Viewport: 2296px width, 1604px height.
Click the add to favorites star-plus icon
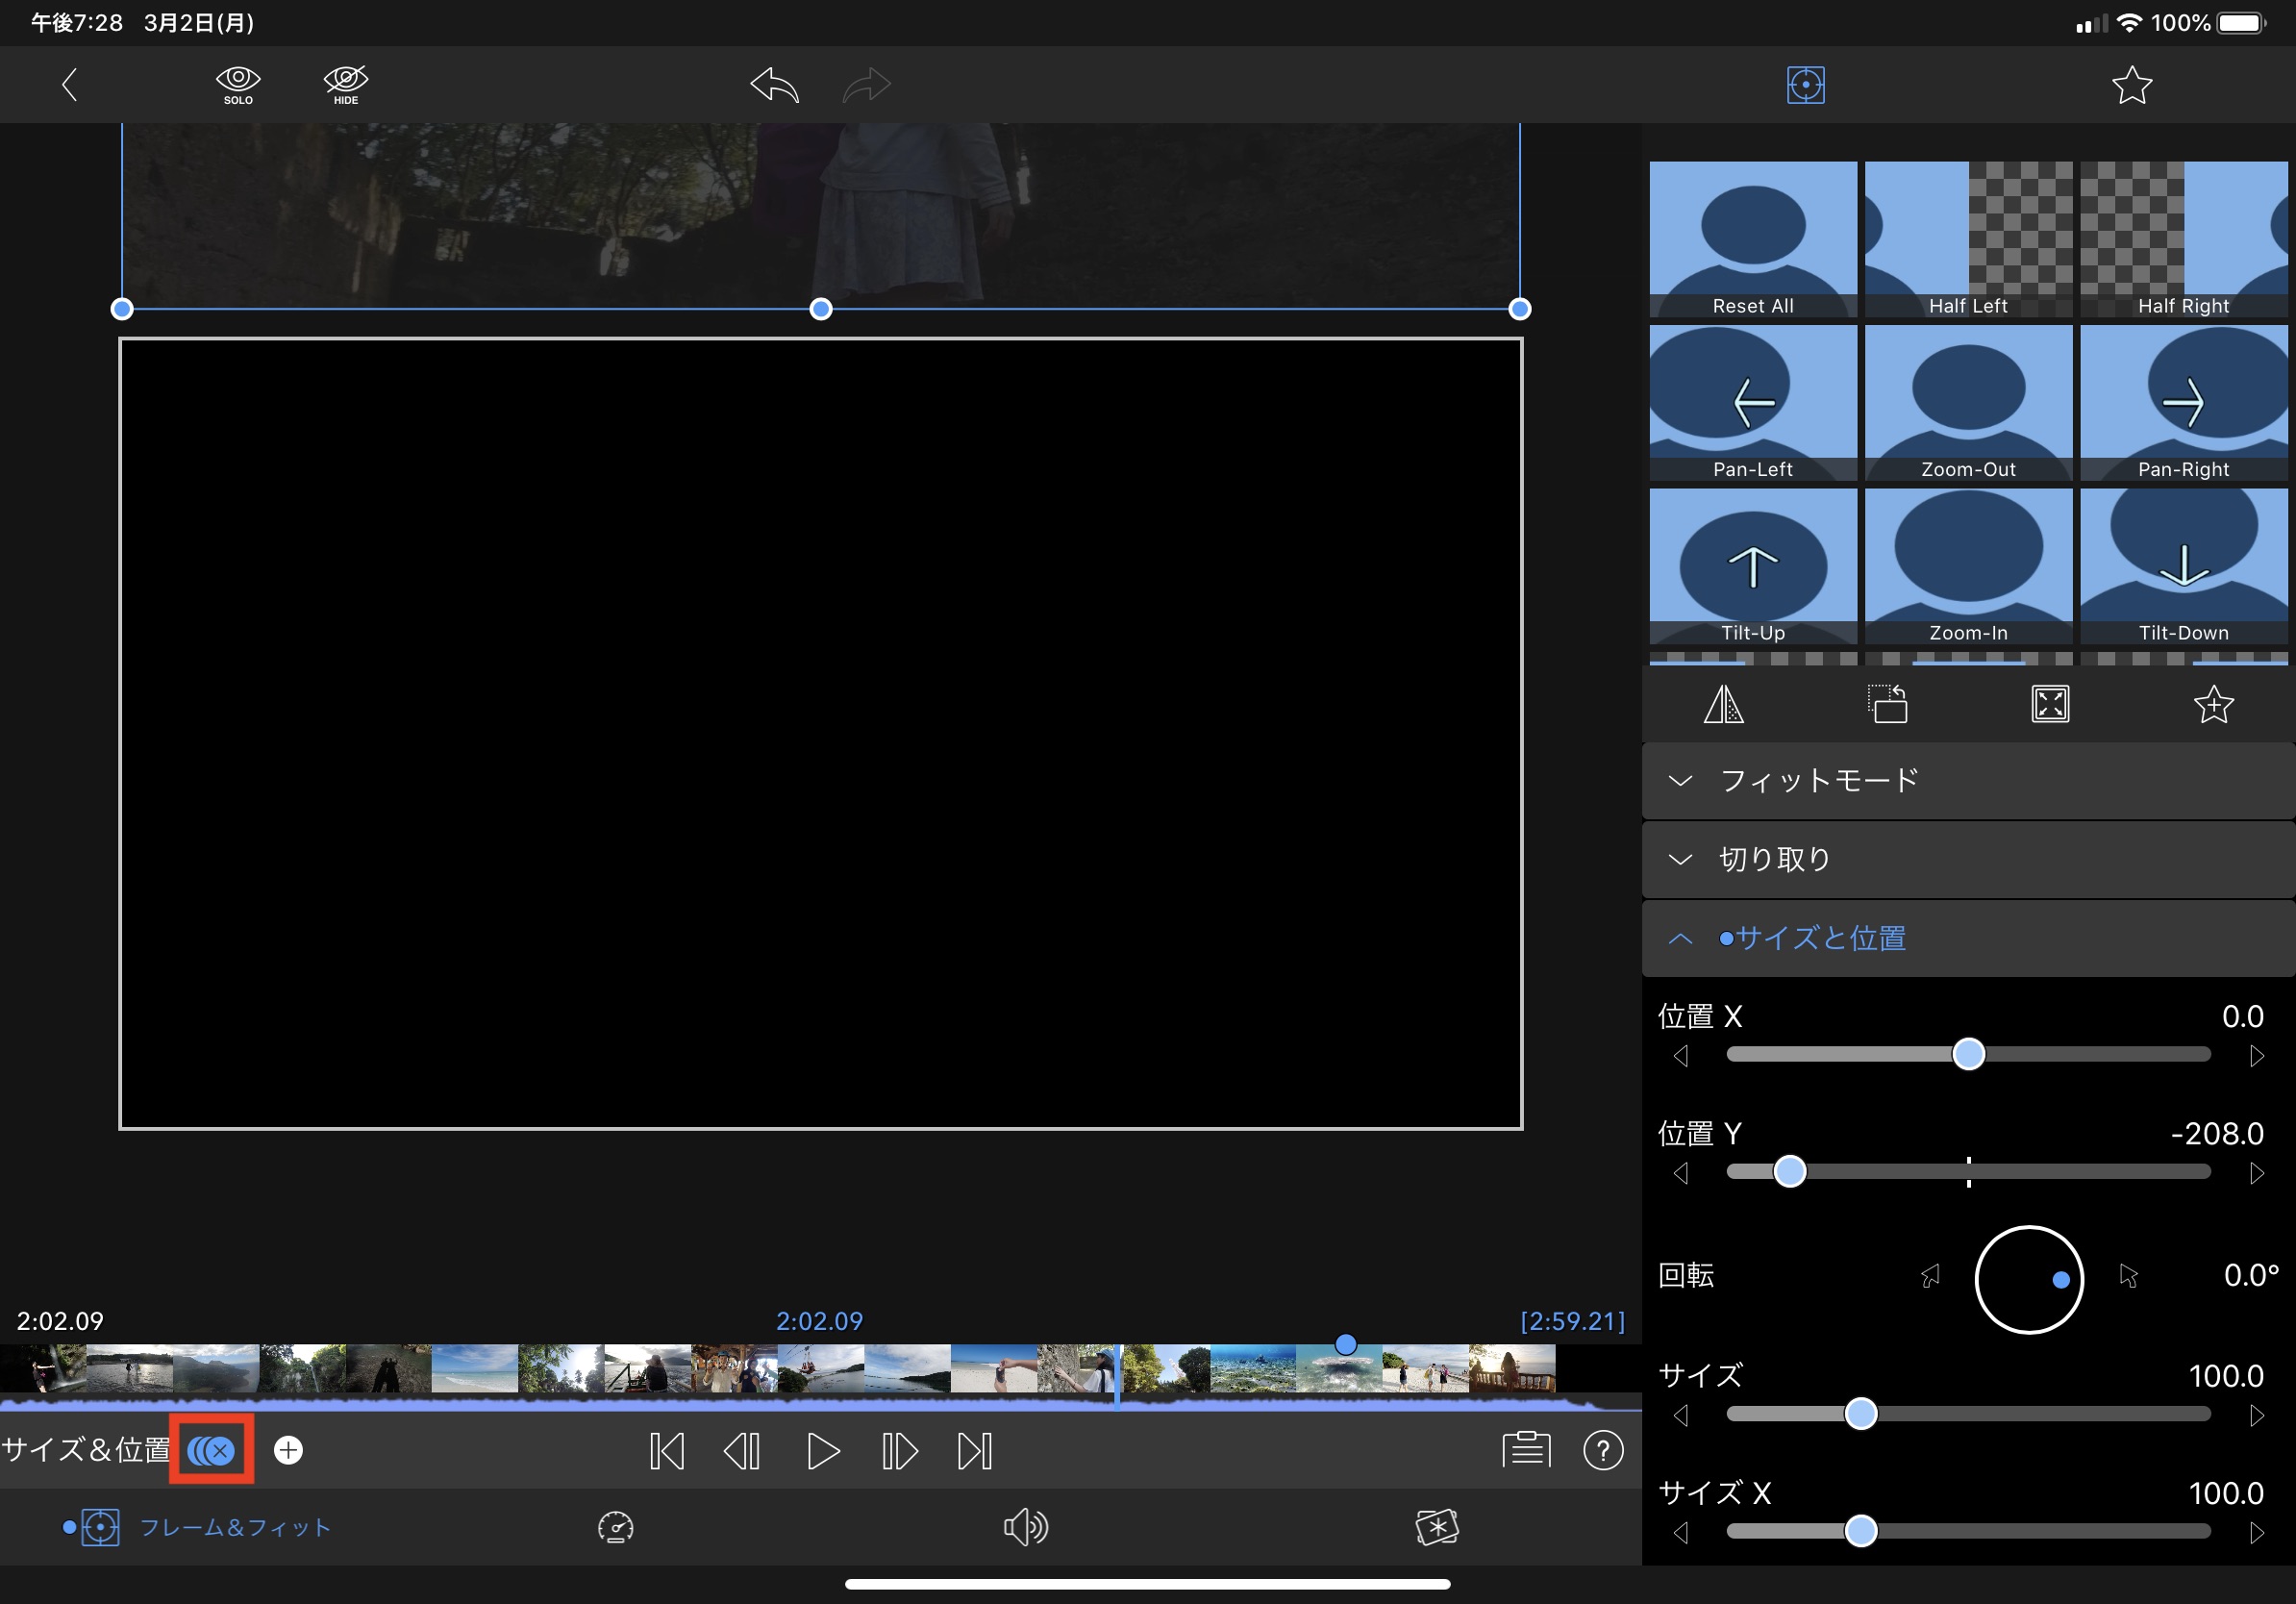[2213, 705]
